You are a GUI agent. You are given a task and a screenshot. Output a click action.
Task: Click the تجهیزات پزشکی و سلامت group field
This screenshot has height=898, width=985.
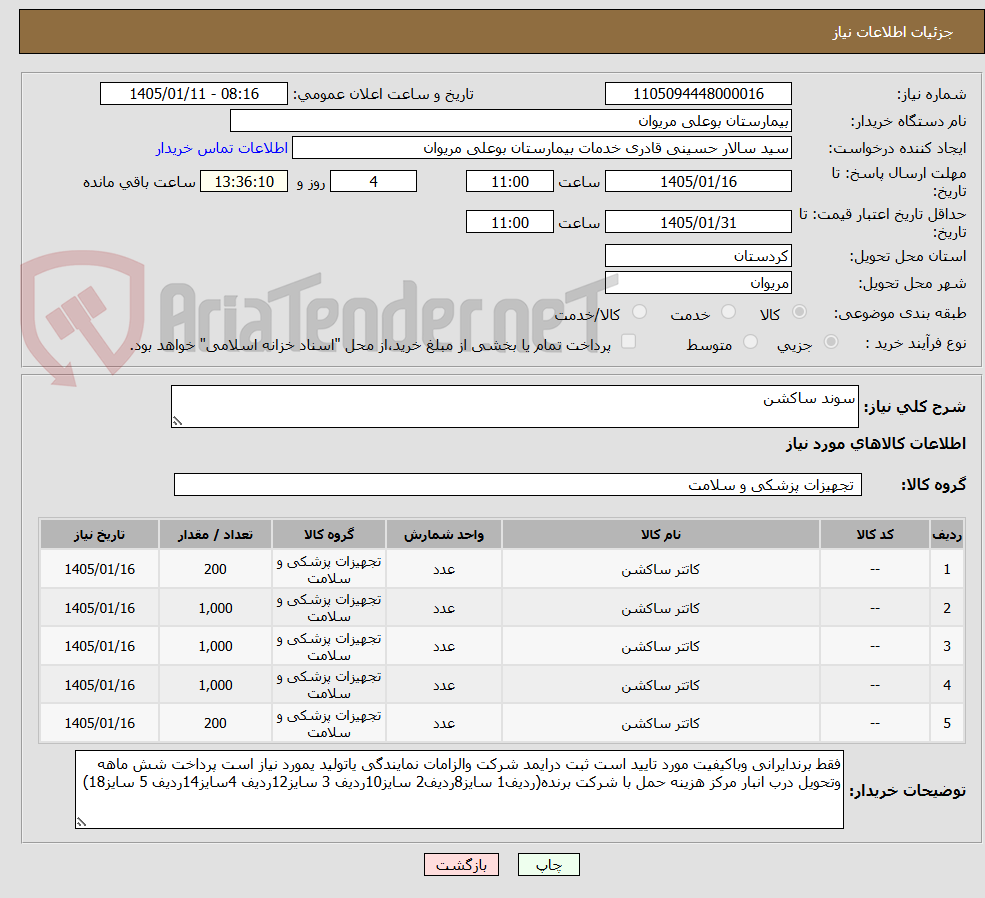(518, 485)
